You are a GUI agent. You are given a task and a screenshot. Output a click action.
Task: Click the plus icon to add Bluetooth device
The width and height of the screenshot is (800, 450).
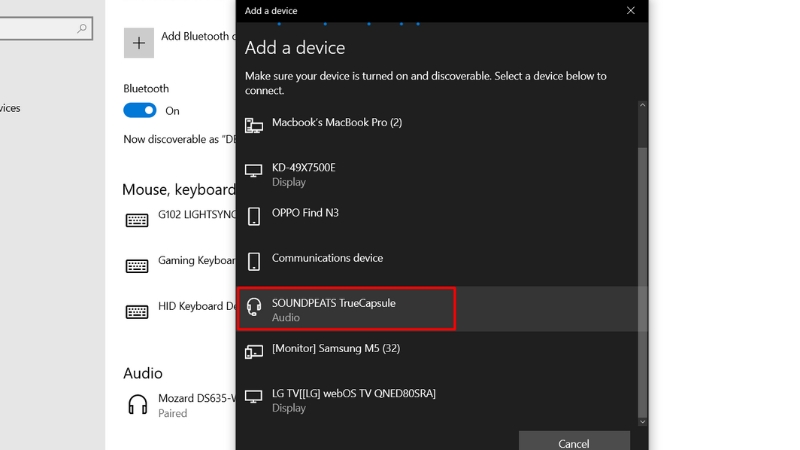[x=139, y=43]
